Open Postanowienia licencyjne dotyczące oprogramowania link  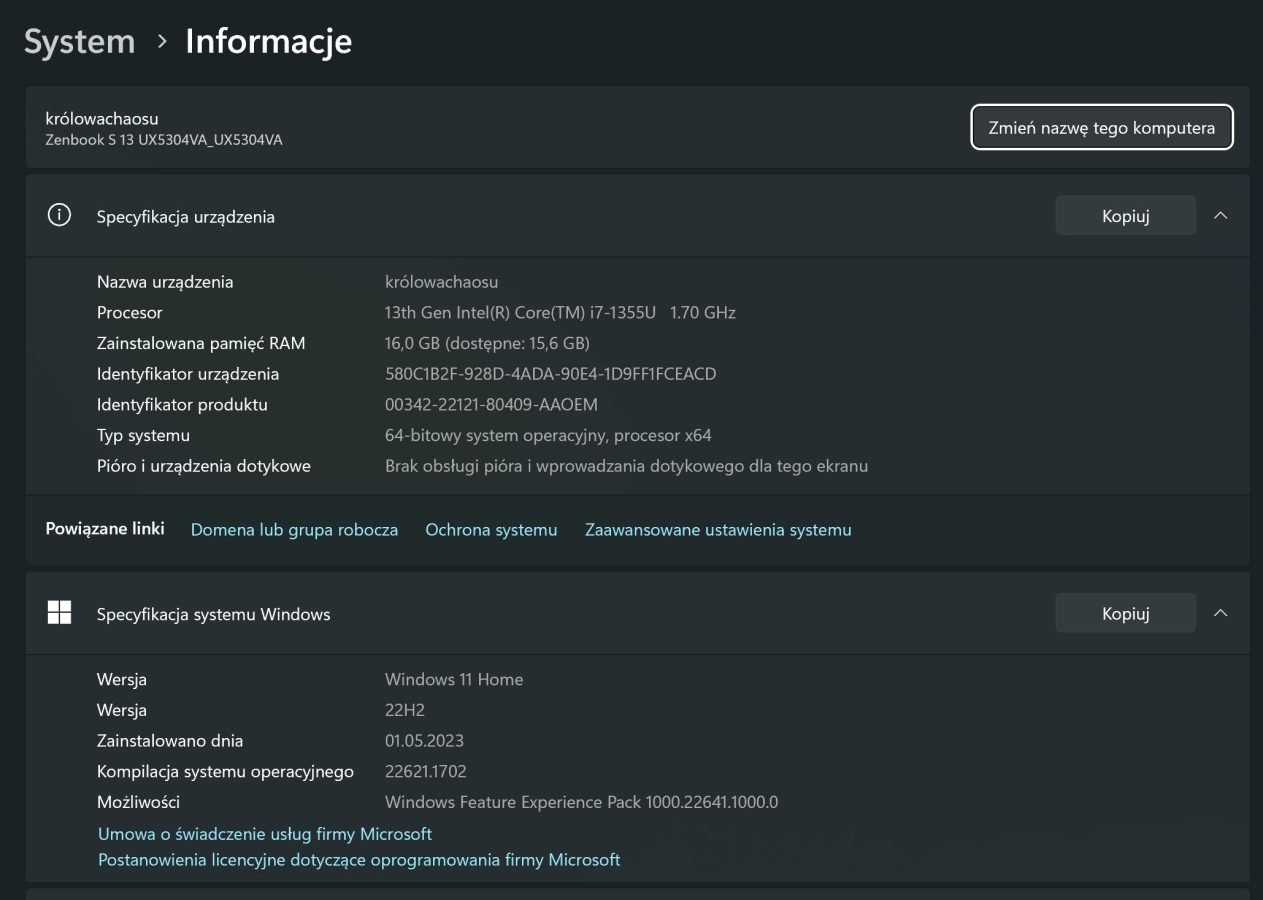pos(359,860)
